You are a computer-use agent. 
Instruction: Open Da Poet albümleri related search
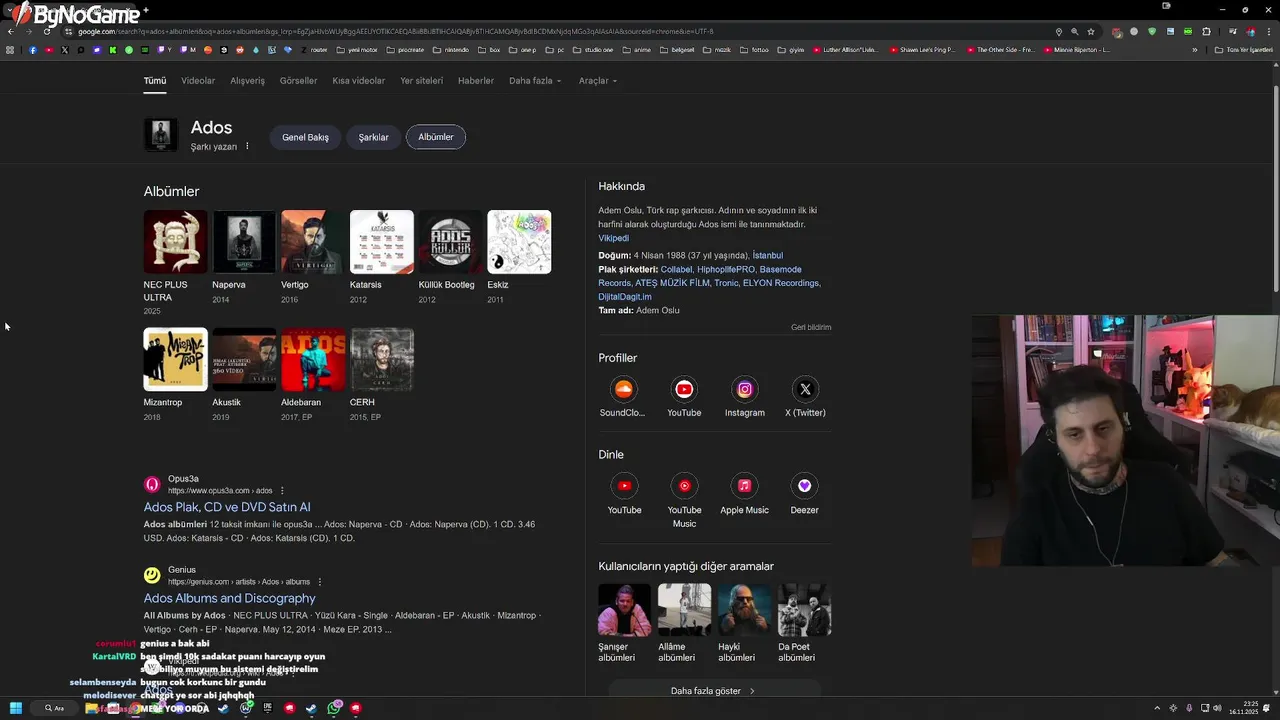tap(805, 623)
